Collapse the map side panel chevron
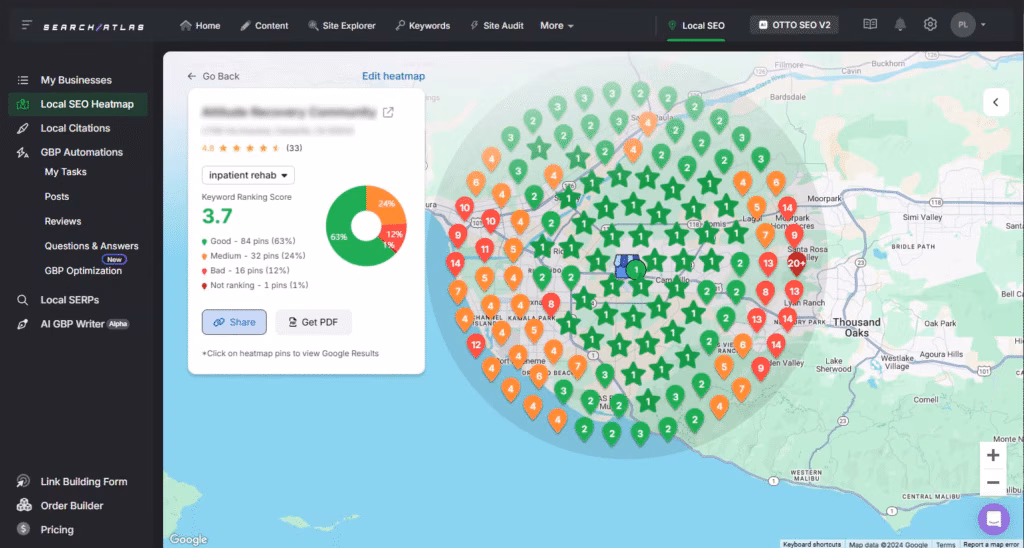The width and height of the screenshot is (1024, 548). (995, 102)
